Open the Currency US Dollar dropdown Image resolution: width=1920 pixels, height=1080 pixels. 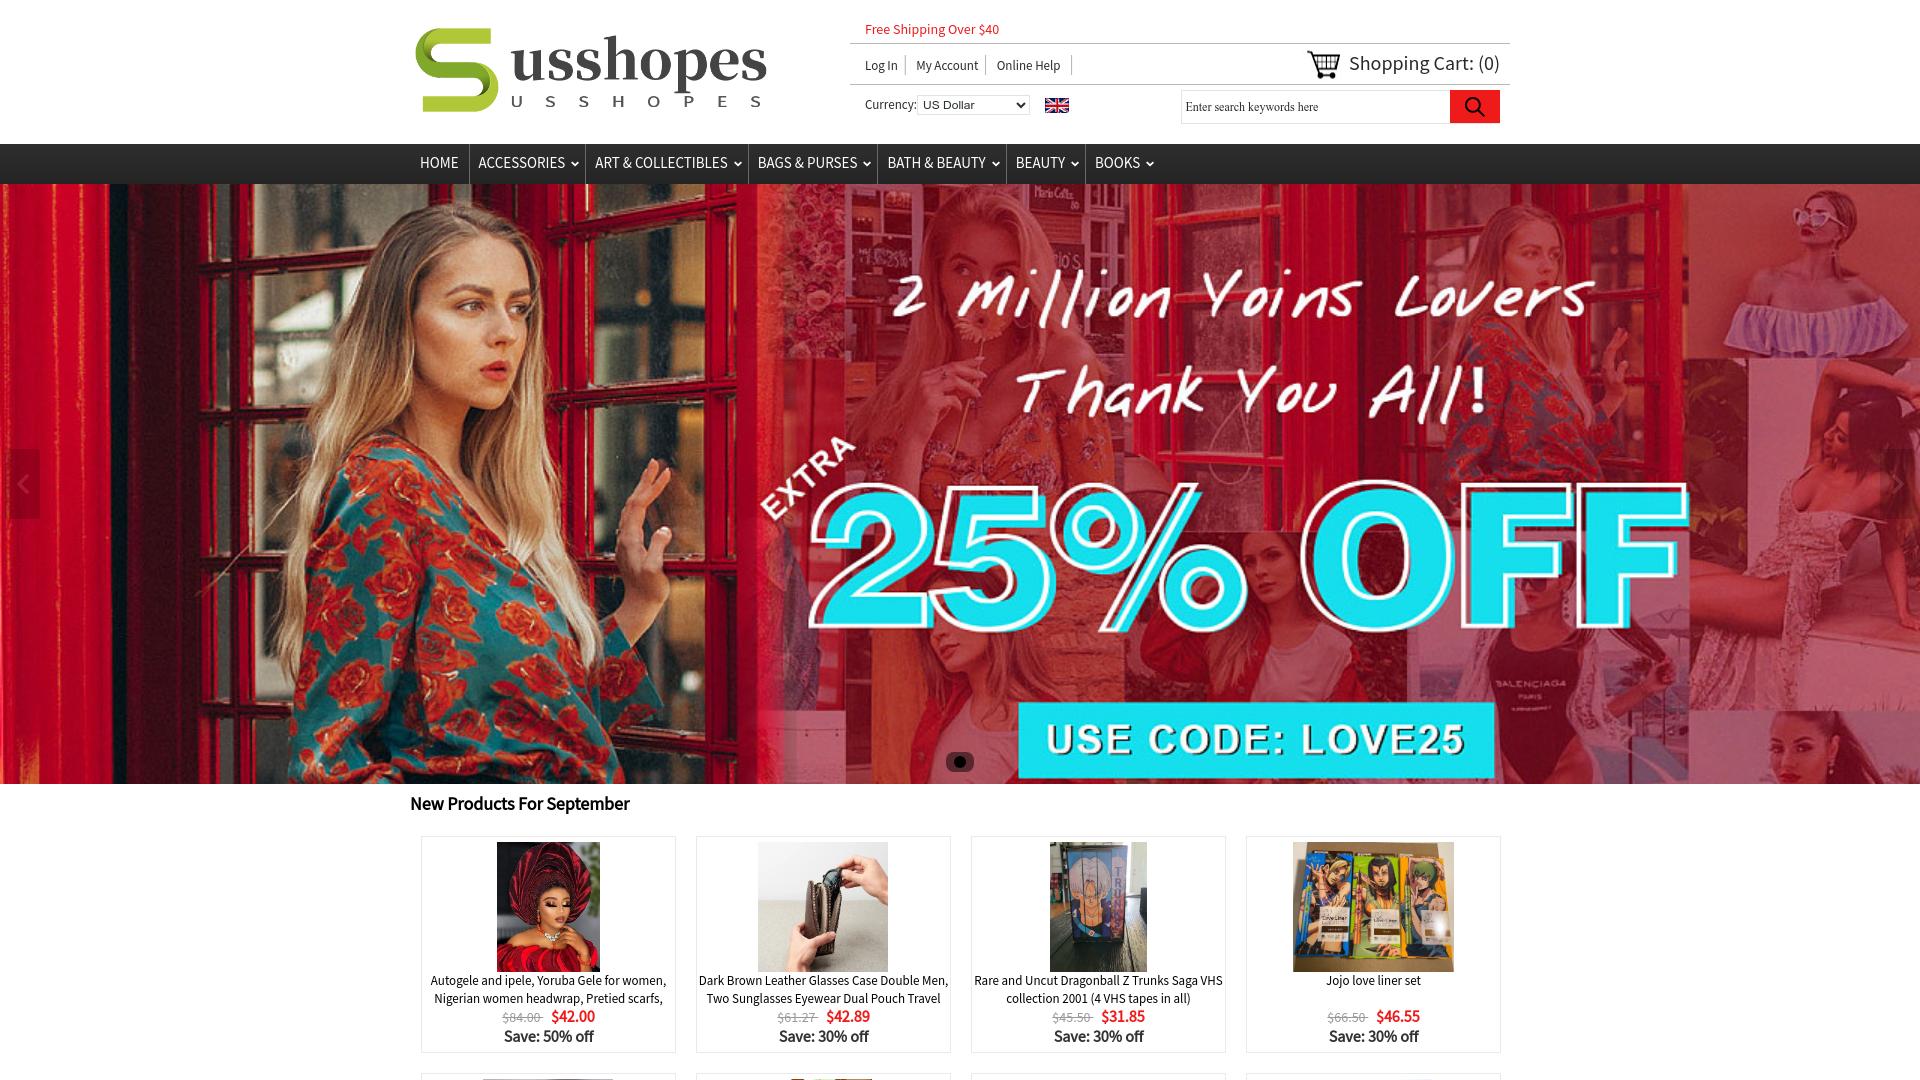coord(973,105)
